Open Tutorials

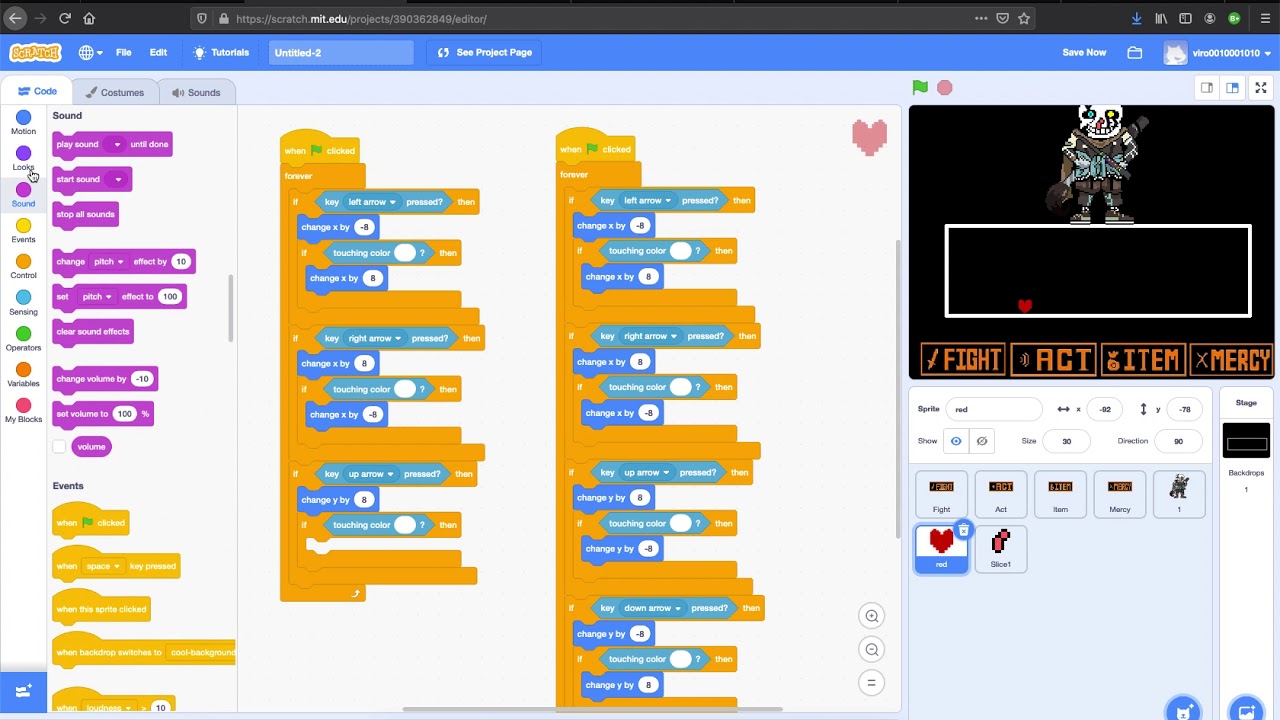pyautogui.click(x=221, y=53)
